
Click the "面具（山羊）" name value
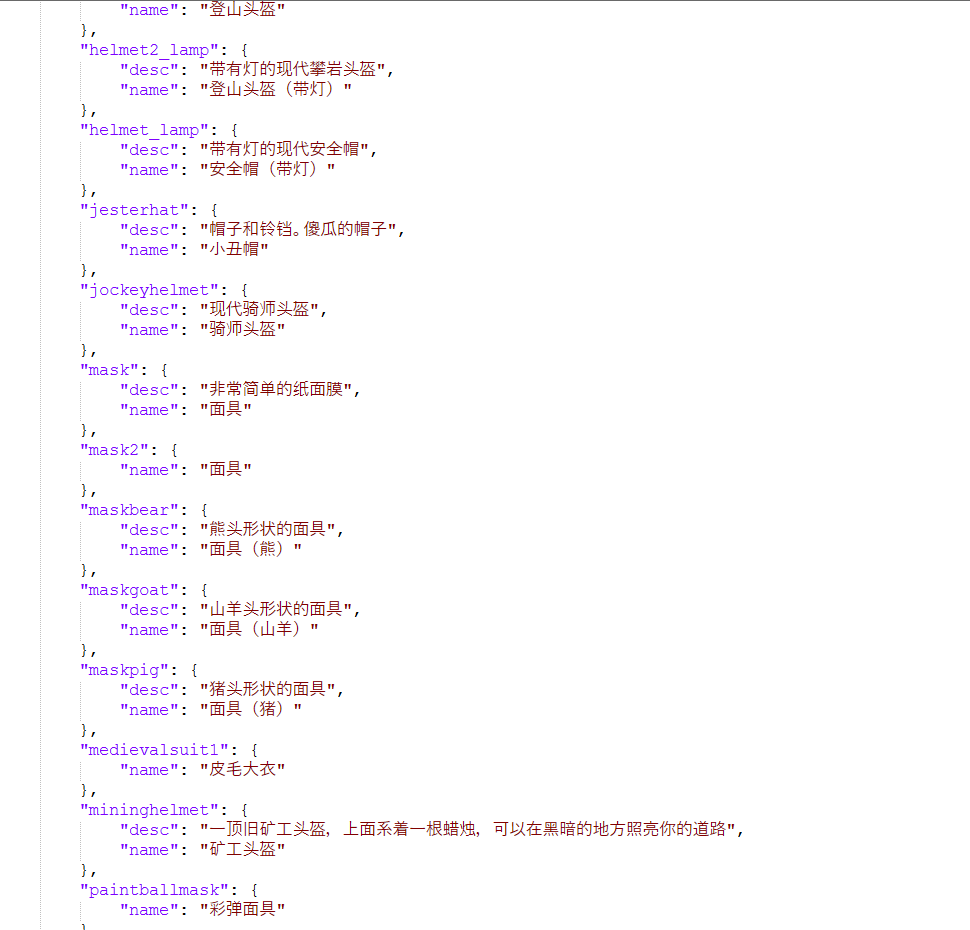[x=259, y=630]
